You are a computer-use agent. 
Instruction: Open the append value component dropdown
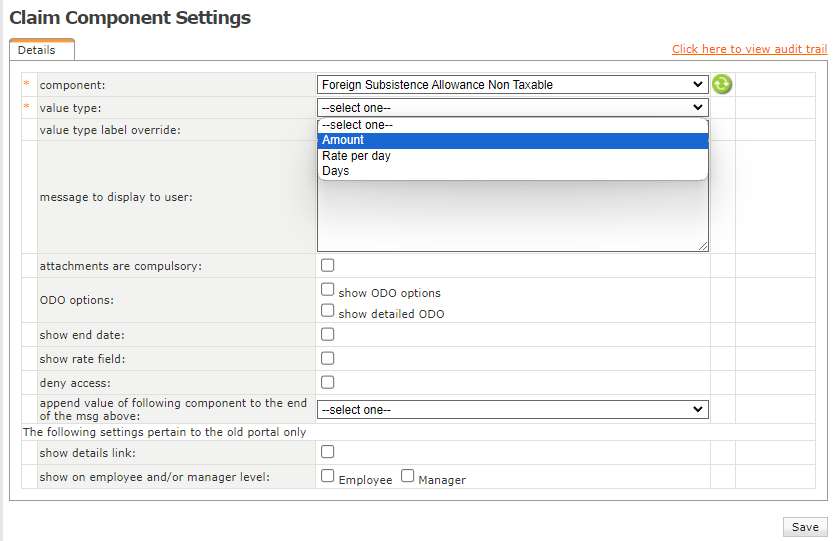tap(512, 410)
